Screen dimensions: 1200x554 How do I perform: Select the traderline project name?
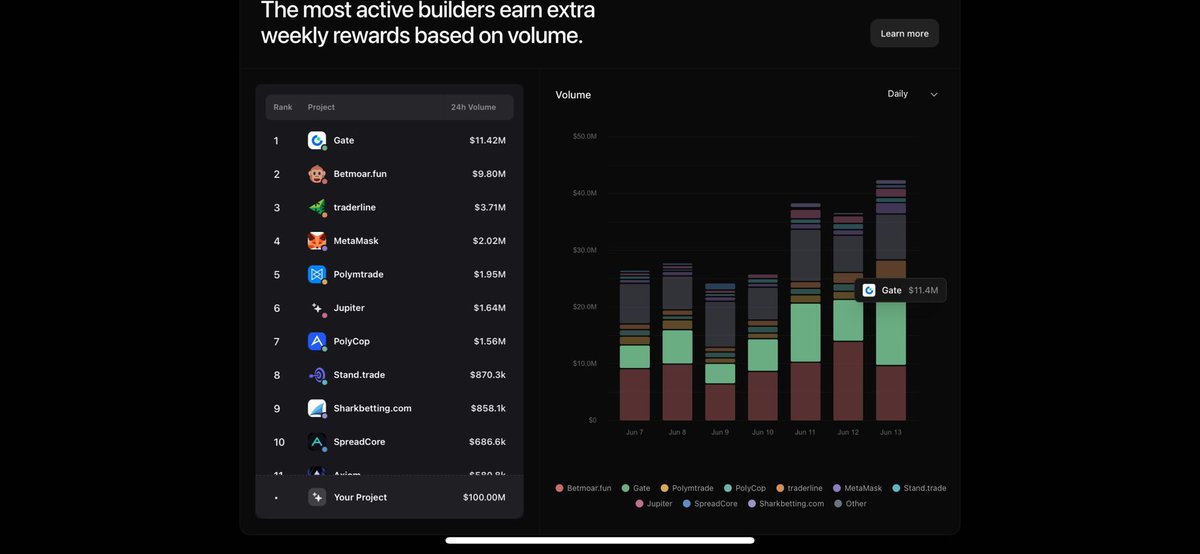click(x=355, y=208)
